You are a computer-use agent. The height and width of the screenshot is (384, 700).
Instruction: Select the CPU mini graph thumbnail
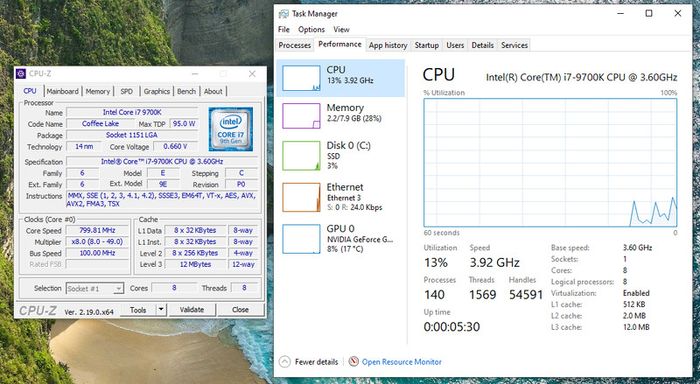tap(301, 78)
